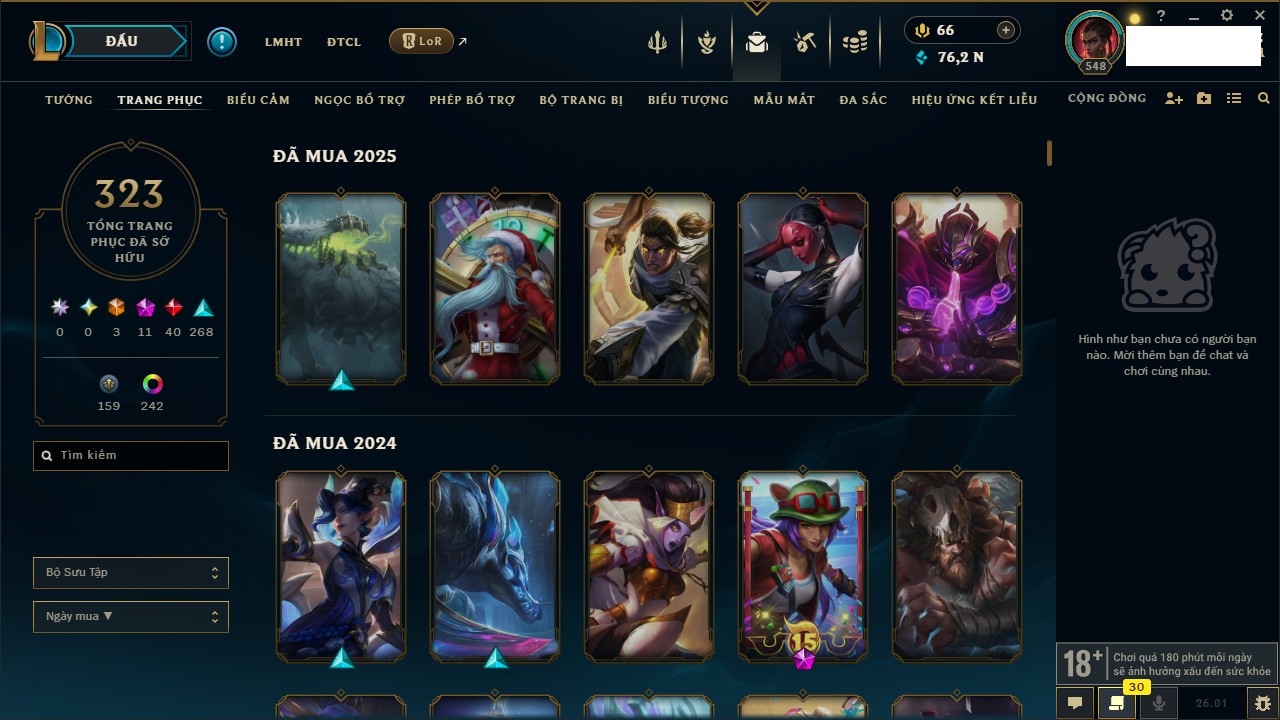Image resolution: width=1280 pixels, height=720 pixels.
Task: Switch to the TƯỚNG tab
Action: pyautogui.click(x=69, y=100)
